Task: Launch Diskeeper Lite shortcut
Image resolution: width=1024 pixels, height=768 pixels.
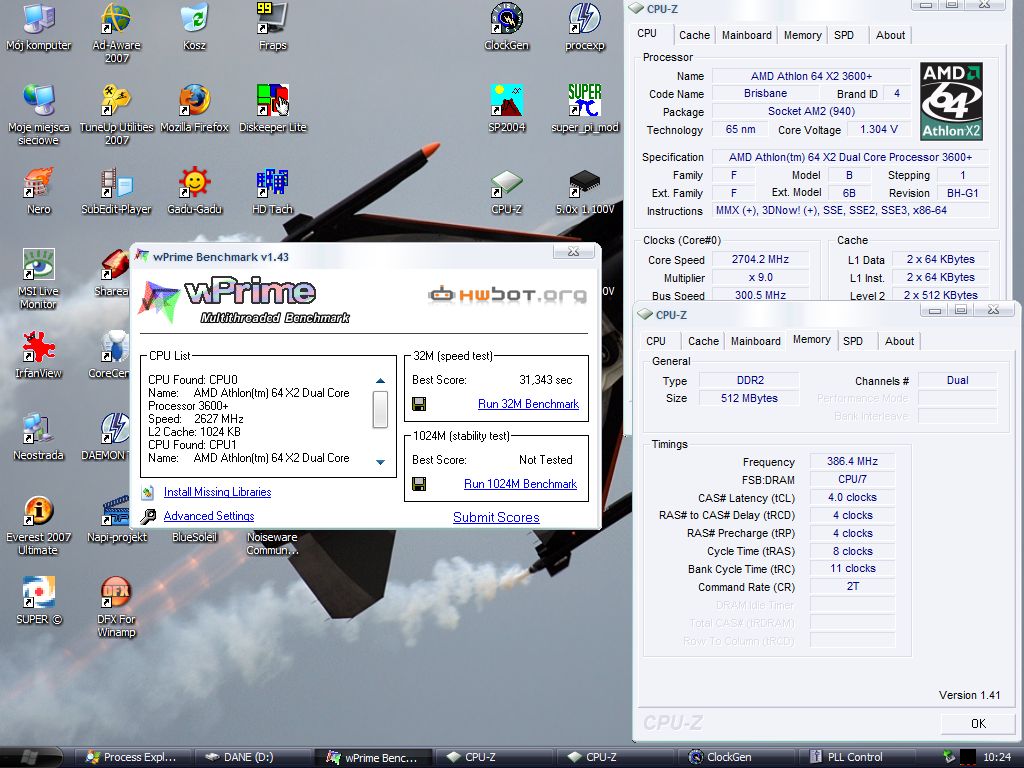Action: 272,108
